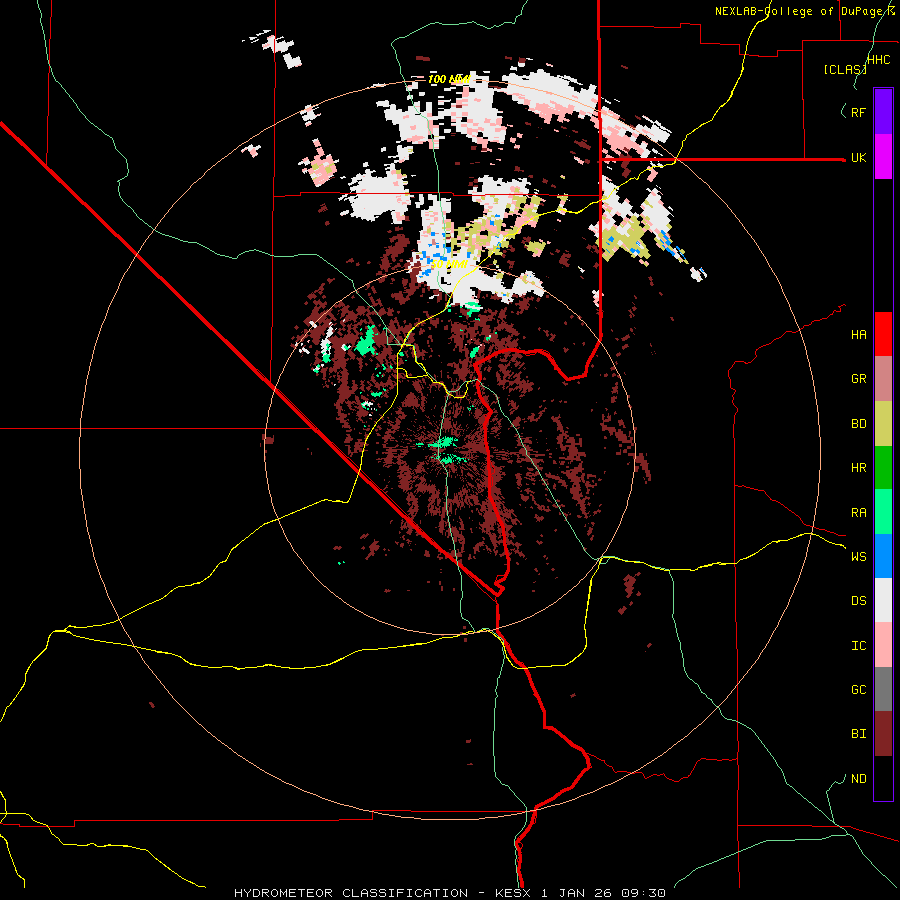Pick the blue WS legend swatch
Screen dimensions: 900x900
coord(883,556)
